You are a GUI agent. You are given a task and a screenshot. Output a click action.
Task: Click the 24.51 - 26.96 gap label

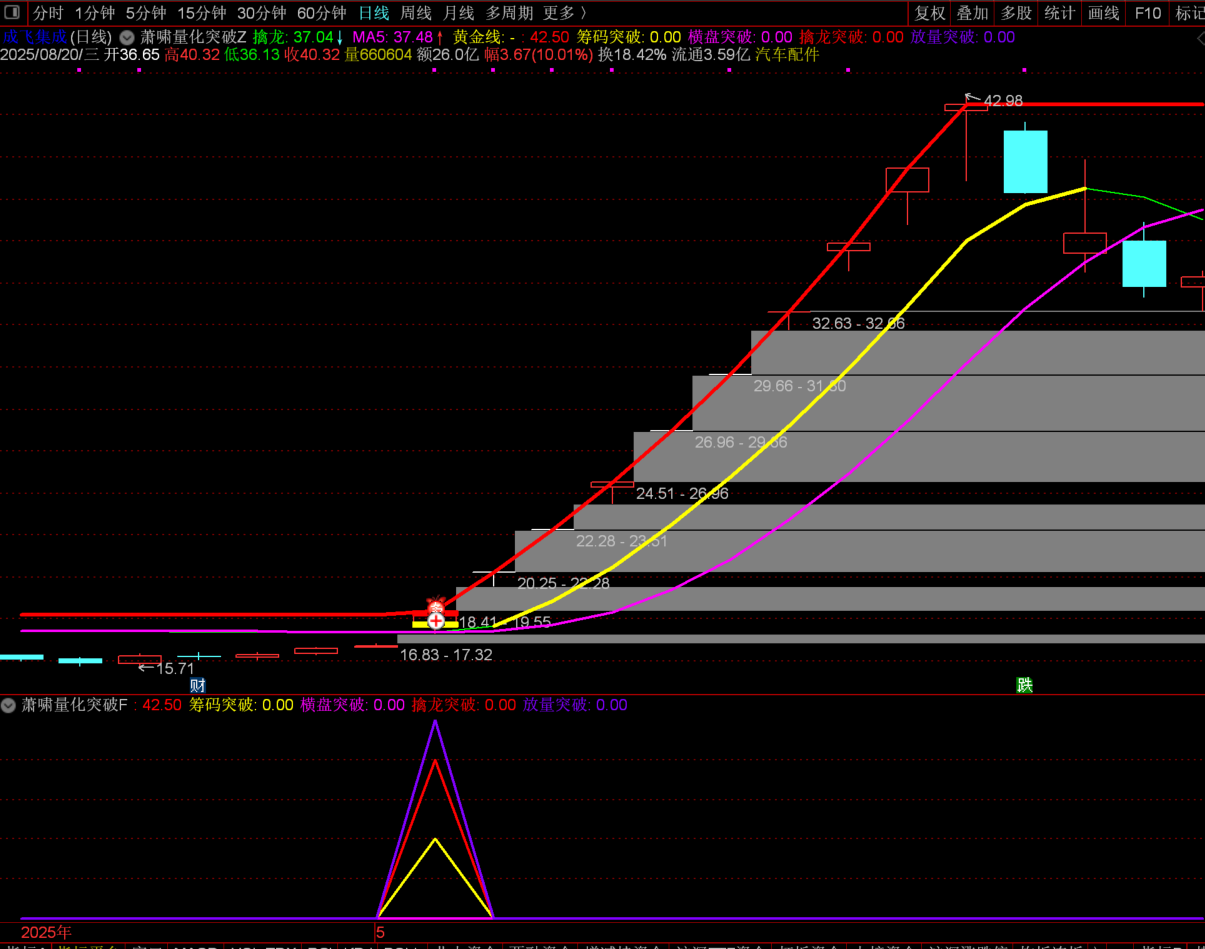point(682,494)
